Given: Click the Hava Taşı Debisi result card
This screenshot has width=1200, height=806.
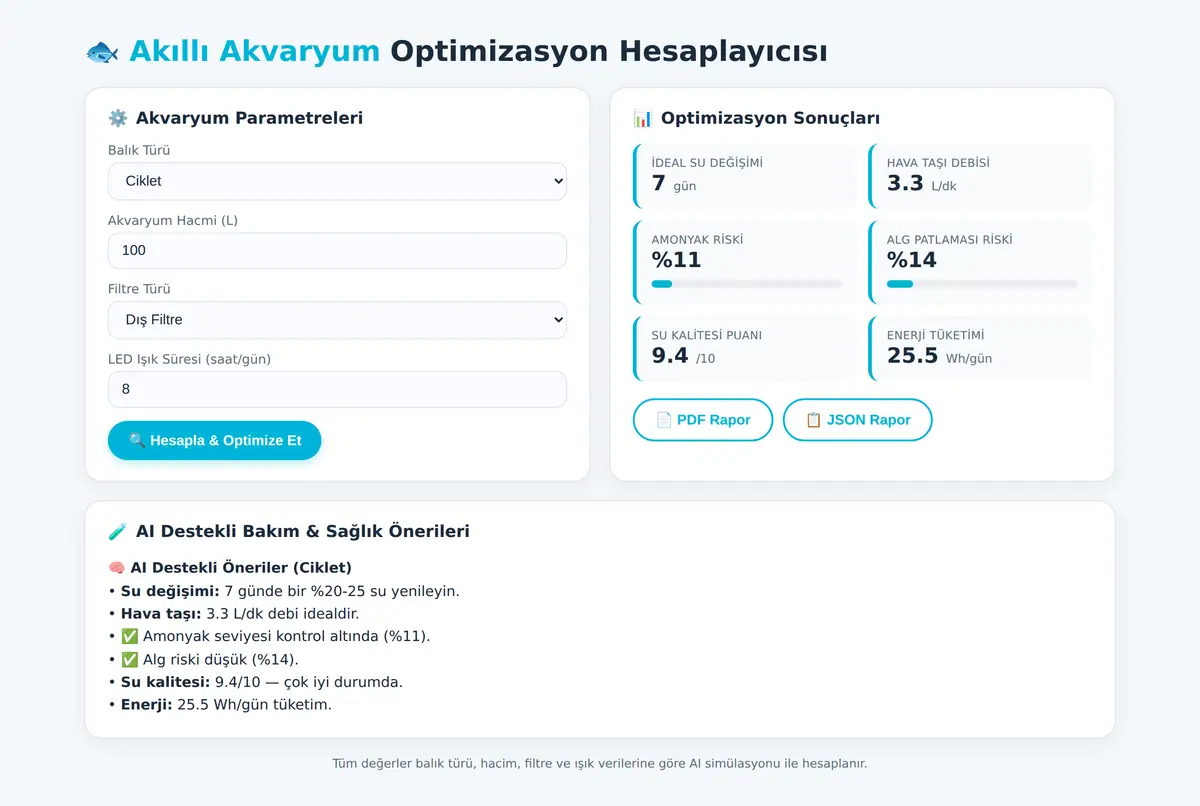Looking at the screenshot, I should tap(980, 176).
